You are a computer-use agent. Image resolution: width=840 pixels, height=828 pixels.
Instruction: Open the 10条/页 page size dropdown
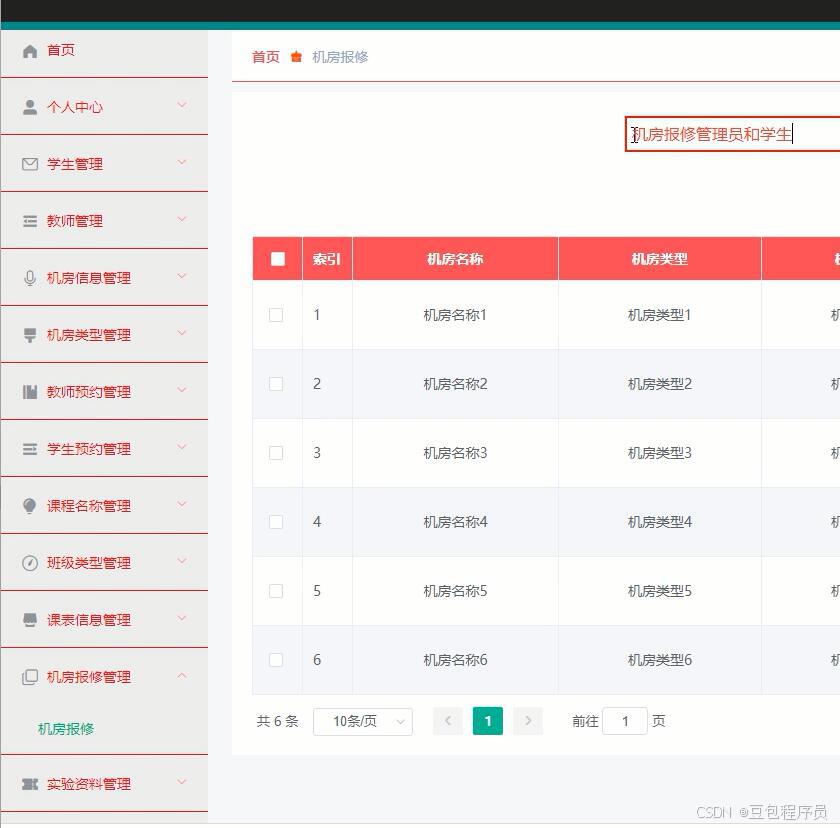[x=362, y=720]
